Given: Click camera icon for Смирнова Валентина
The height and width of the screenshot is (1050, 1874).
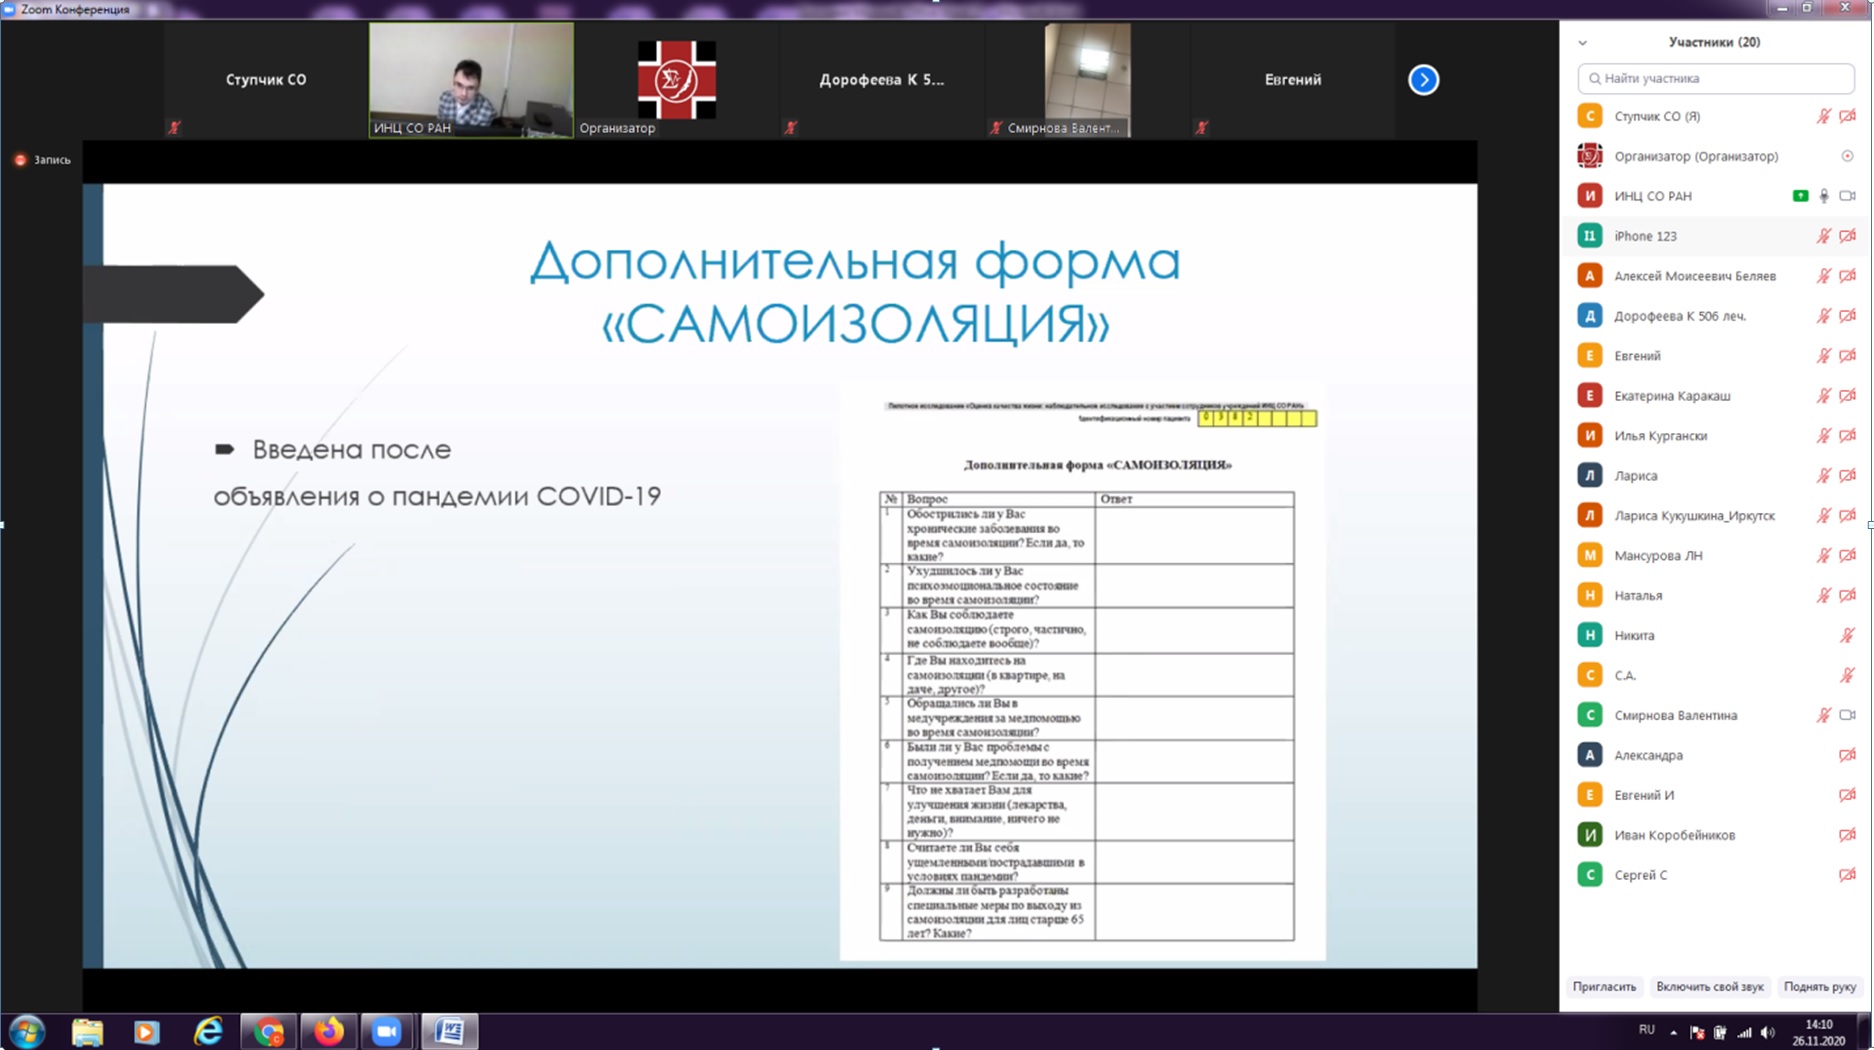Looking at the screenshot, I should pyautogui.click(x=1847, y=715).
